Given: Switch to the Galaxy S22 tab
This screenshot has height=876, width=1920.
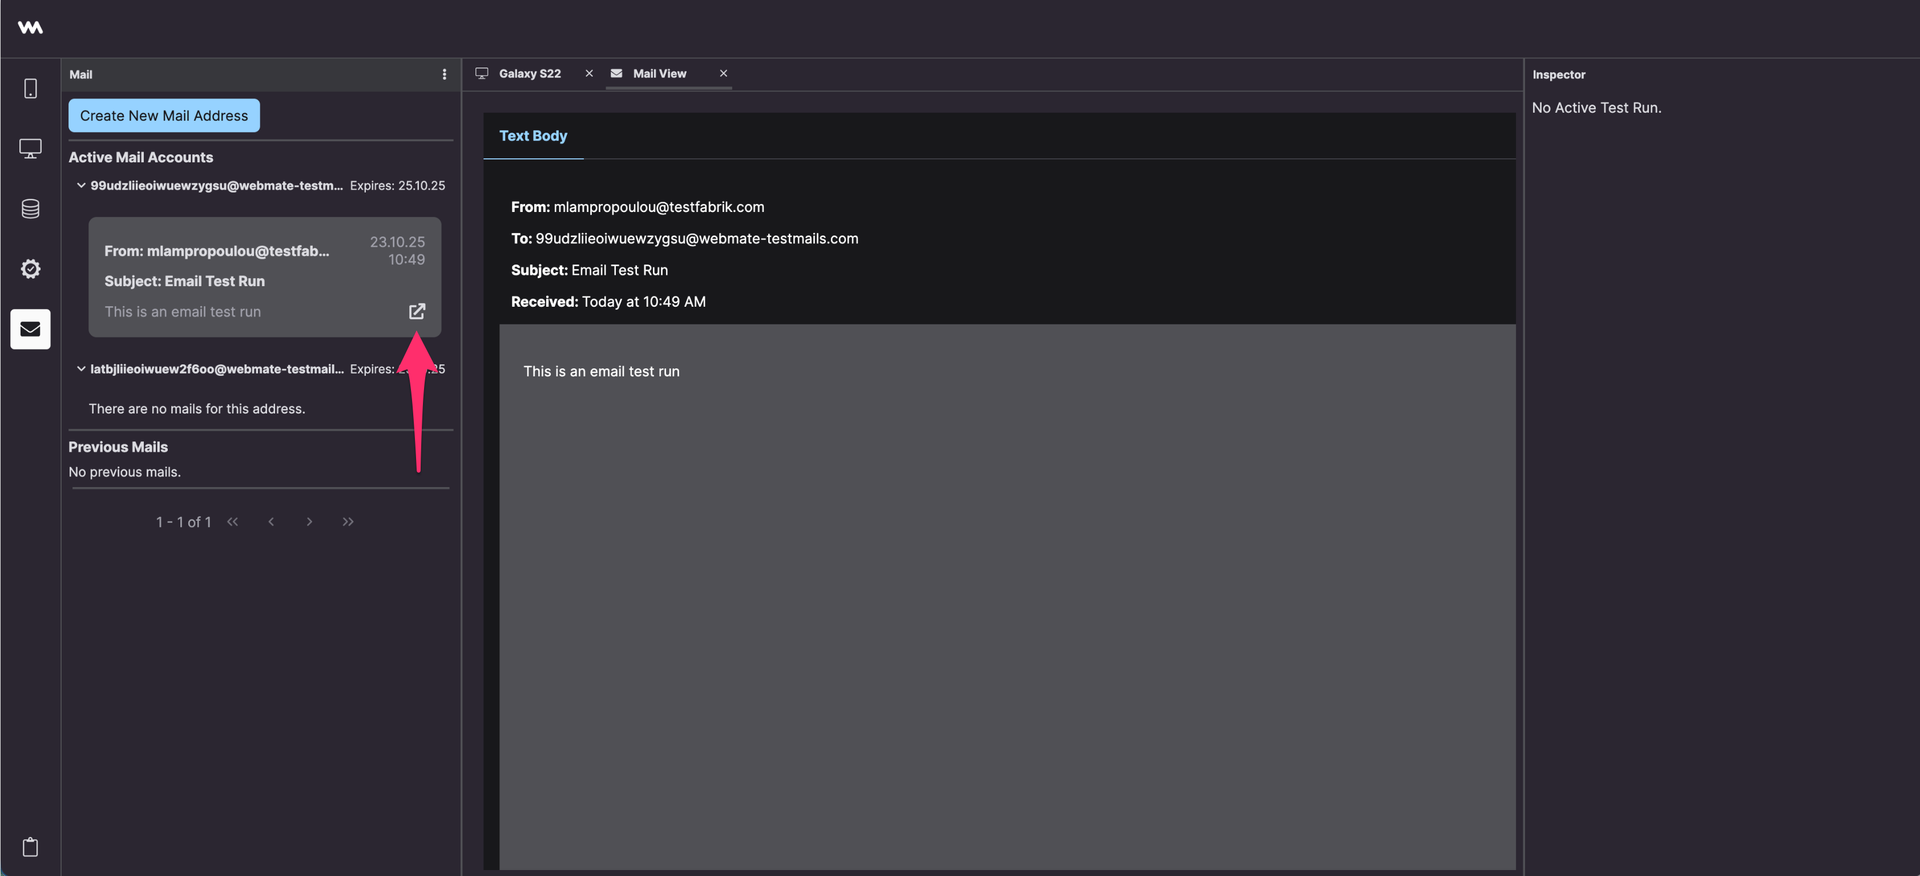Looking at the screenshot, I should pyautogui.click(x=529, y=74).
